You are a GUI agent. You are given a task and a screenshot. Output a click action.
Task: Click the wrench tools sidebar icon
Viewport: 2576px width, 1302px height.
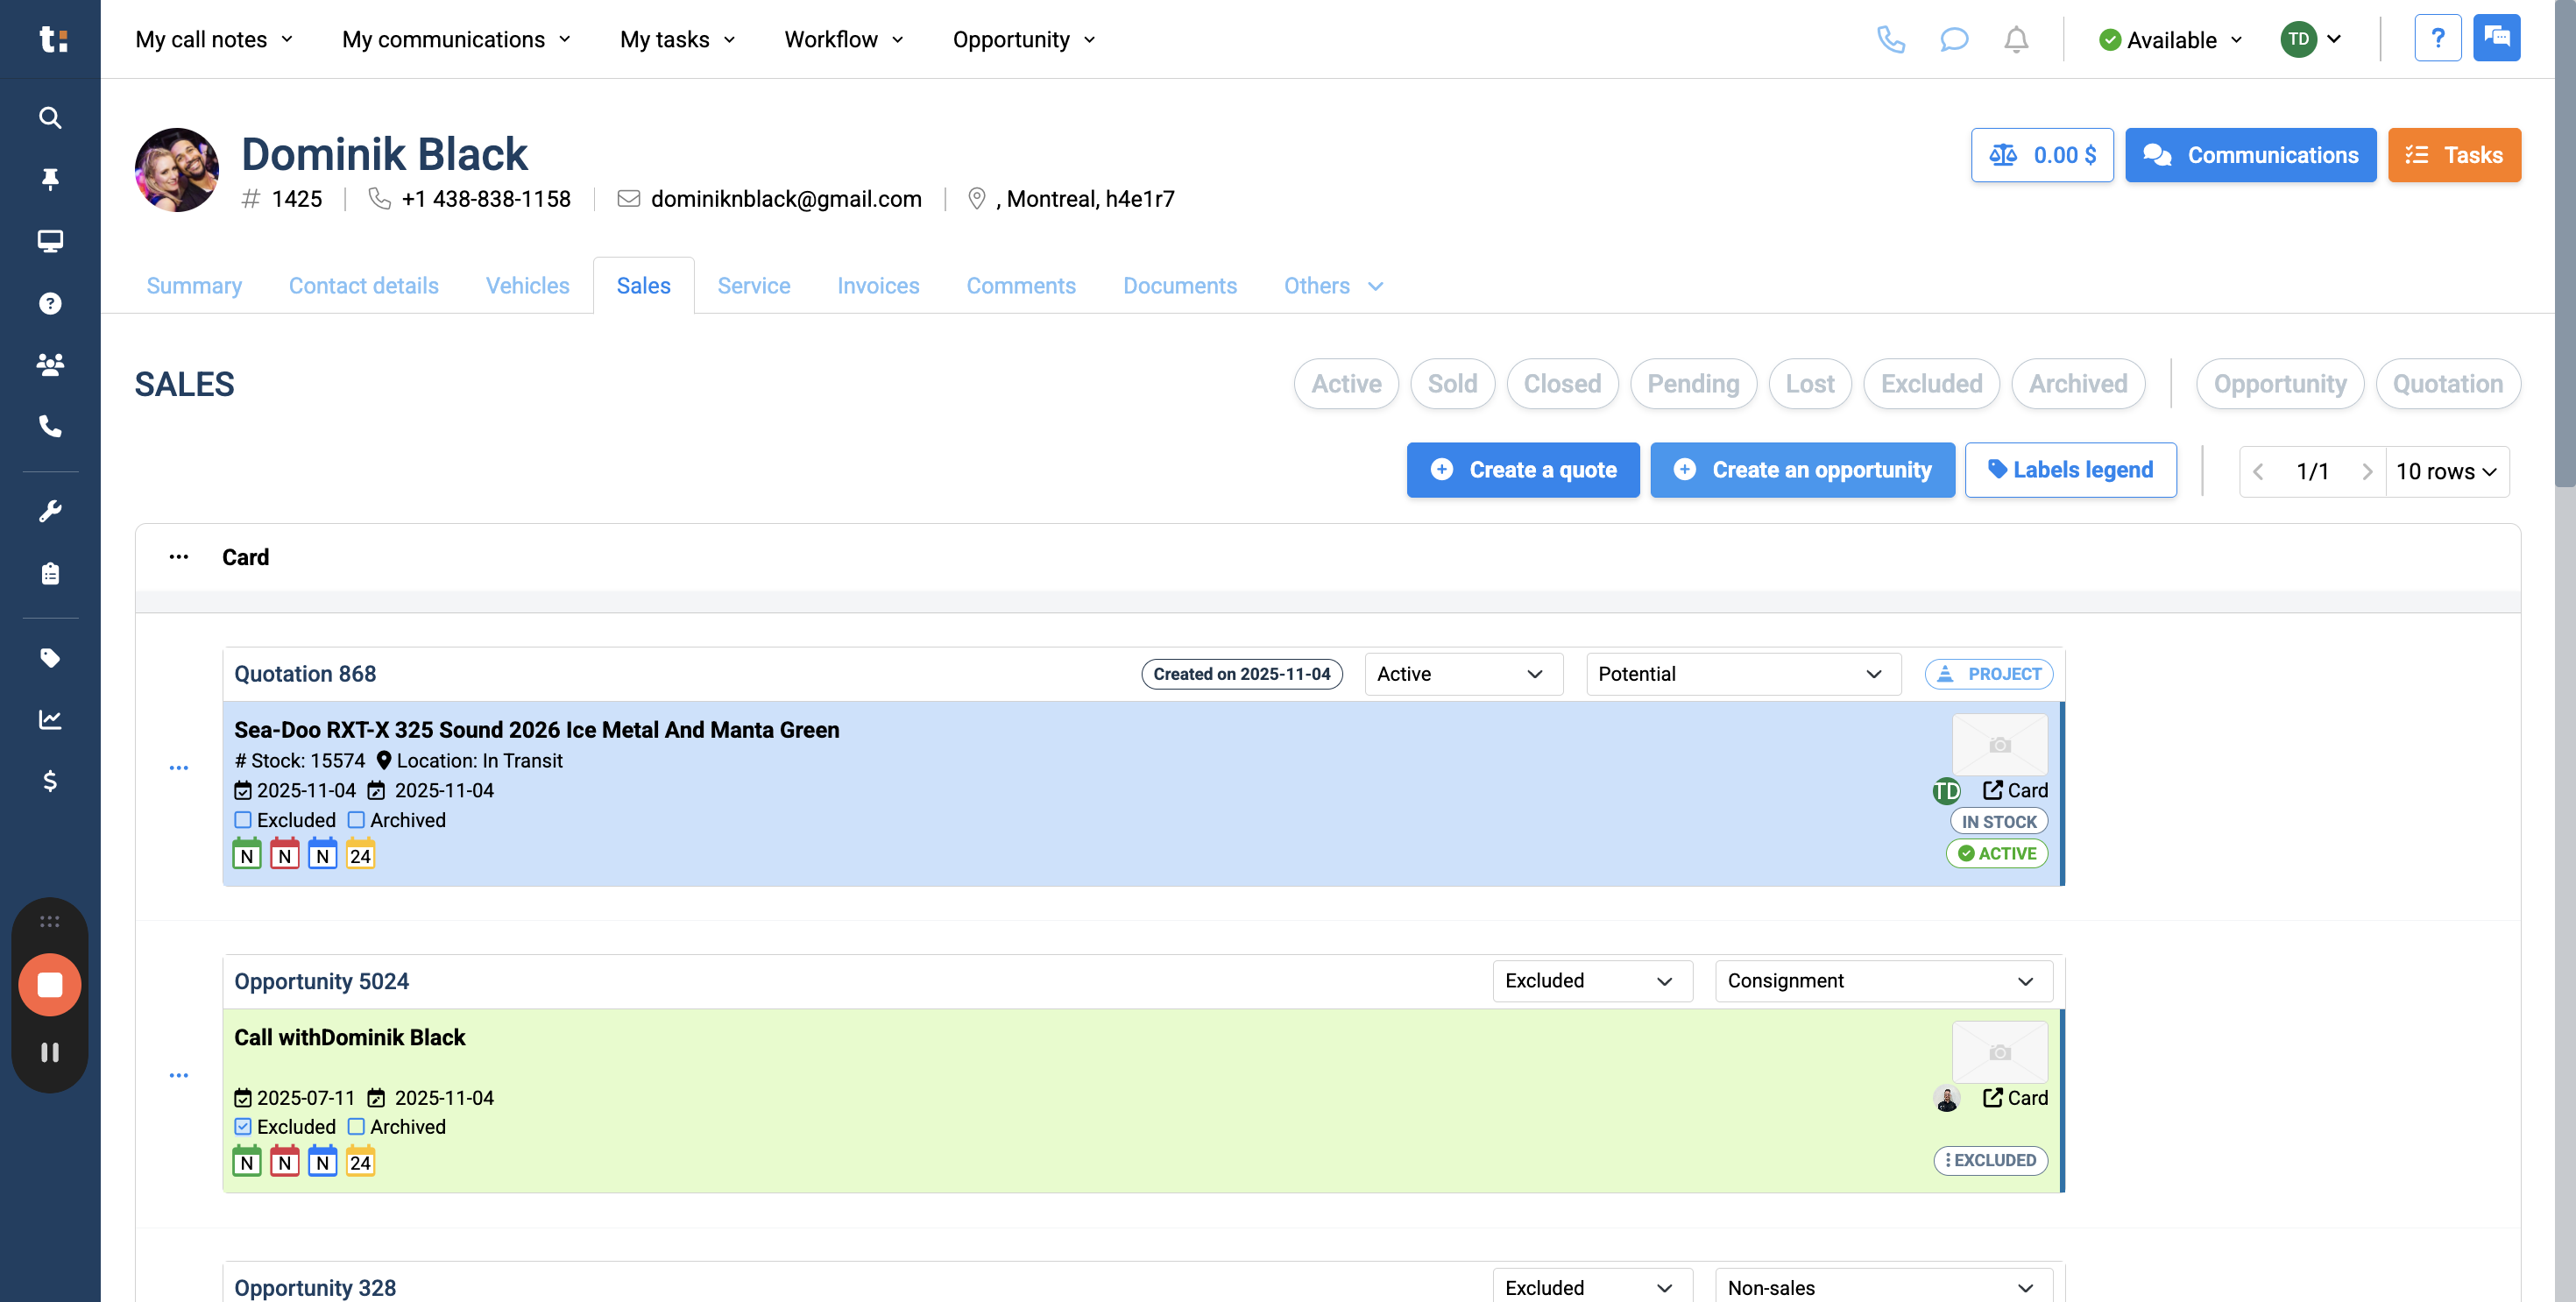pos(50,511)
